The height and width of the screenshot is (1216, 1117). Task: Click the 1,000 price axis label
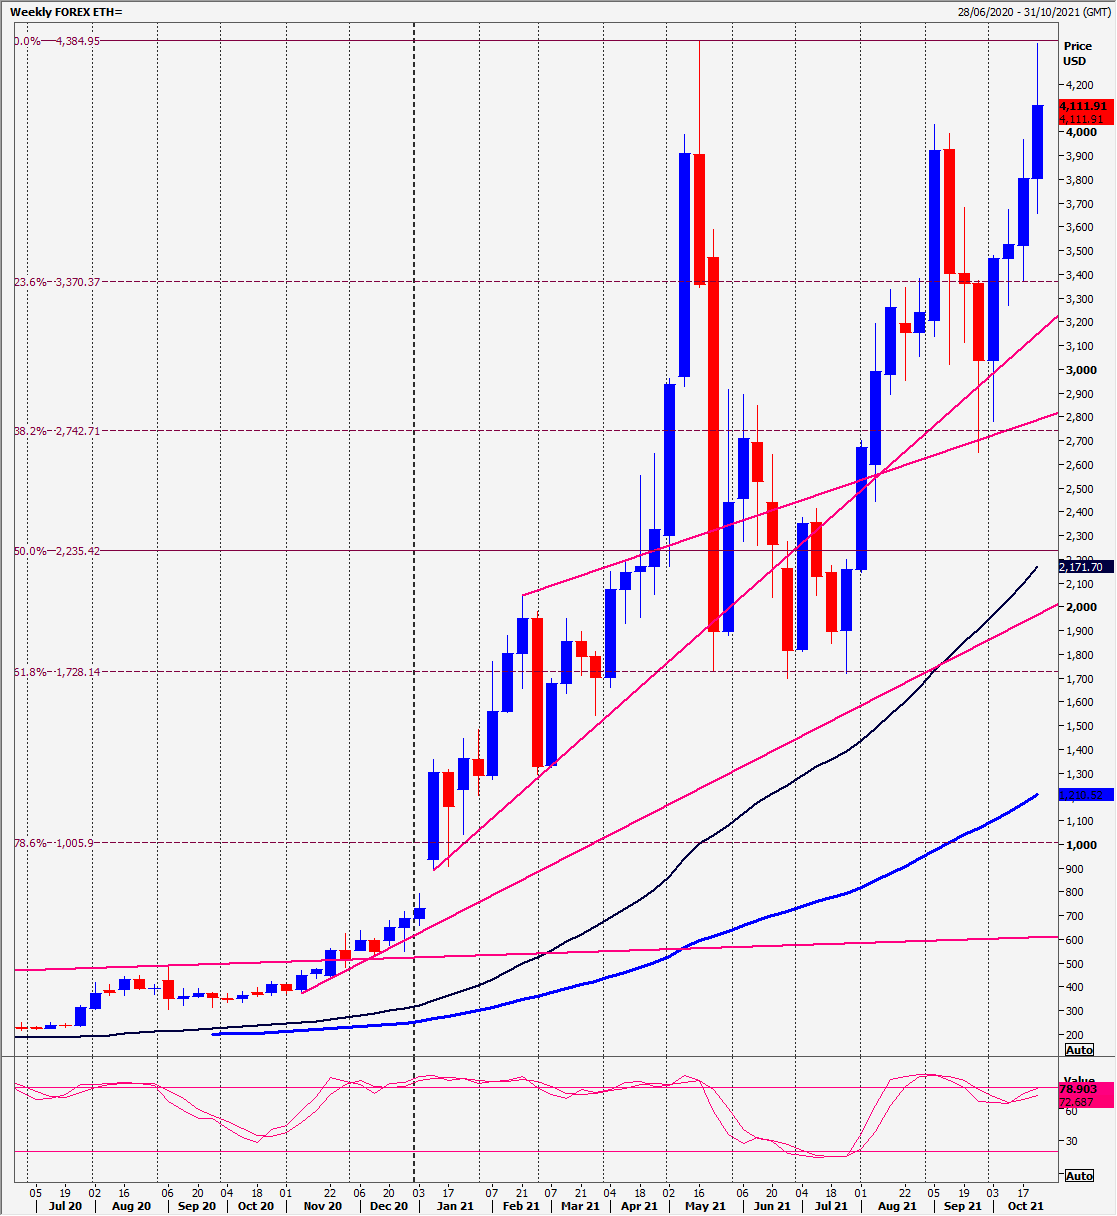[1079, 845]
